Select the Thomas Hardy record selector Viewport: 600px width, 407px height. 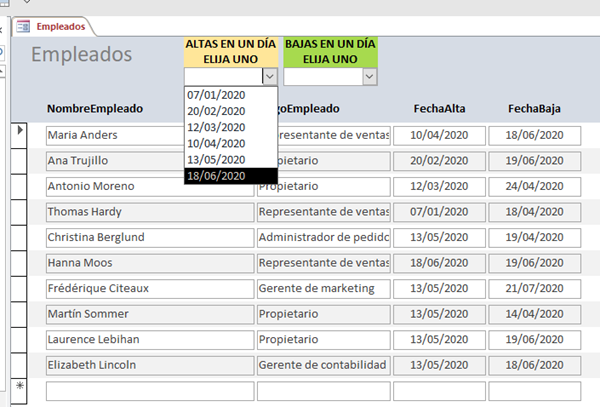[19, 212]
